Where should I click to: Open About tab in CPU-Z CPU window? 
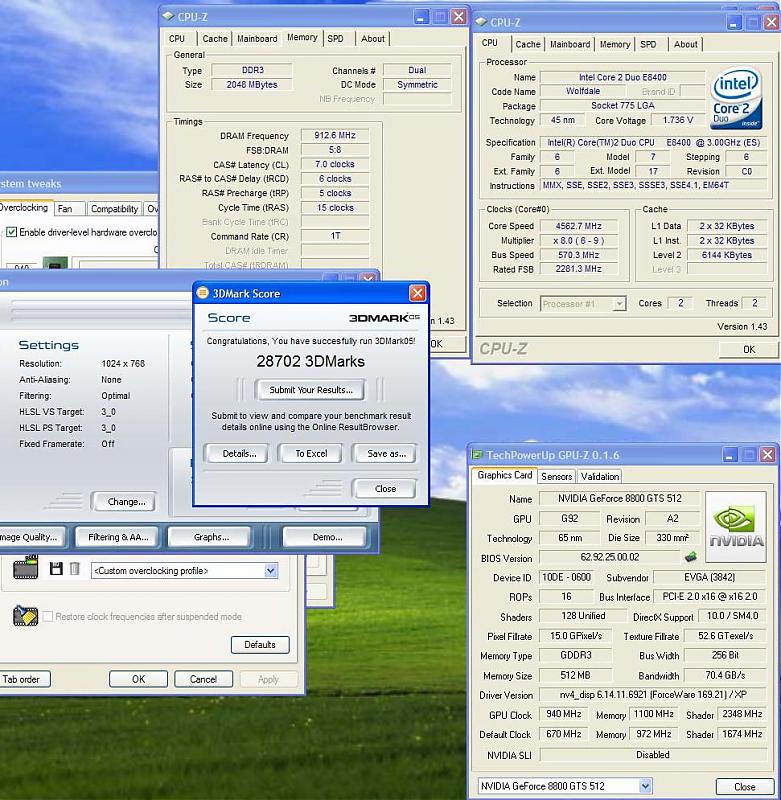click(685, 44)
